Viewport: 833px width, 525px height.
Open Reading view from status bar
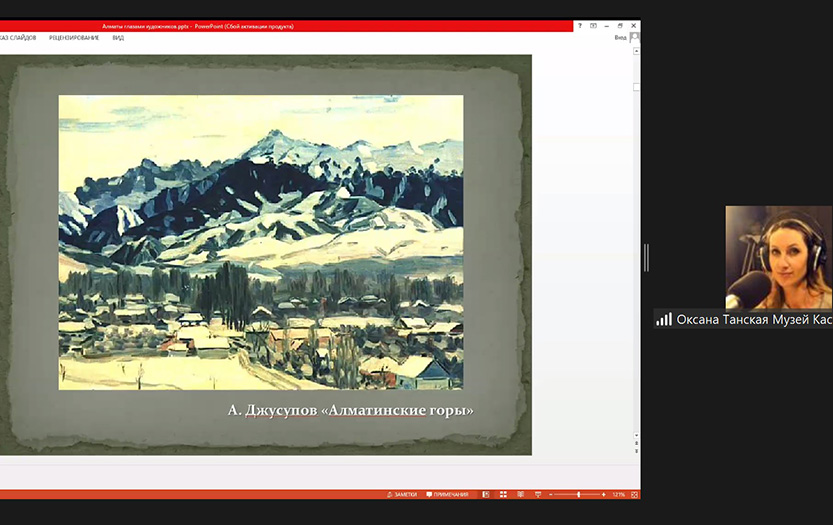520,494
